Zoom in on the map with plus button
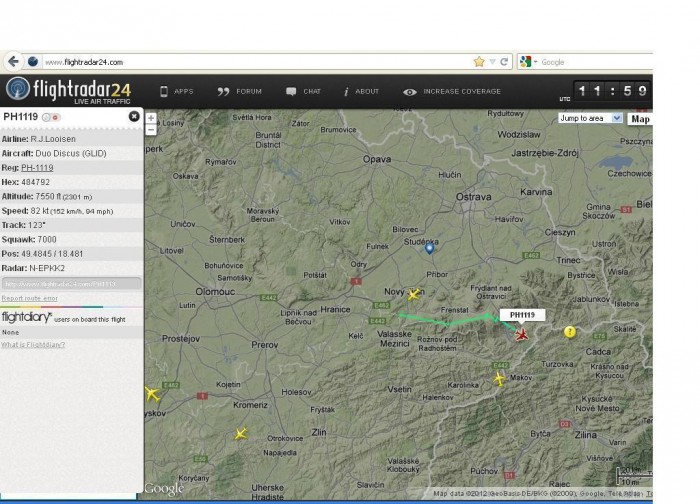 pyautogui.click(x=151, y=118)
